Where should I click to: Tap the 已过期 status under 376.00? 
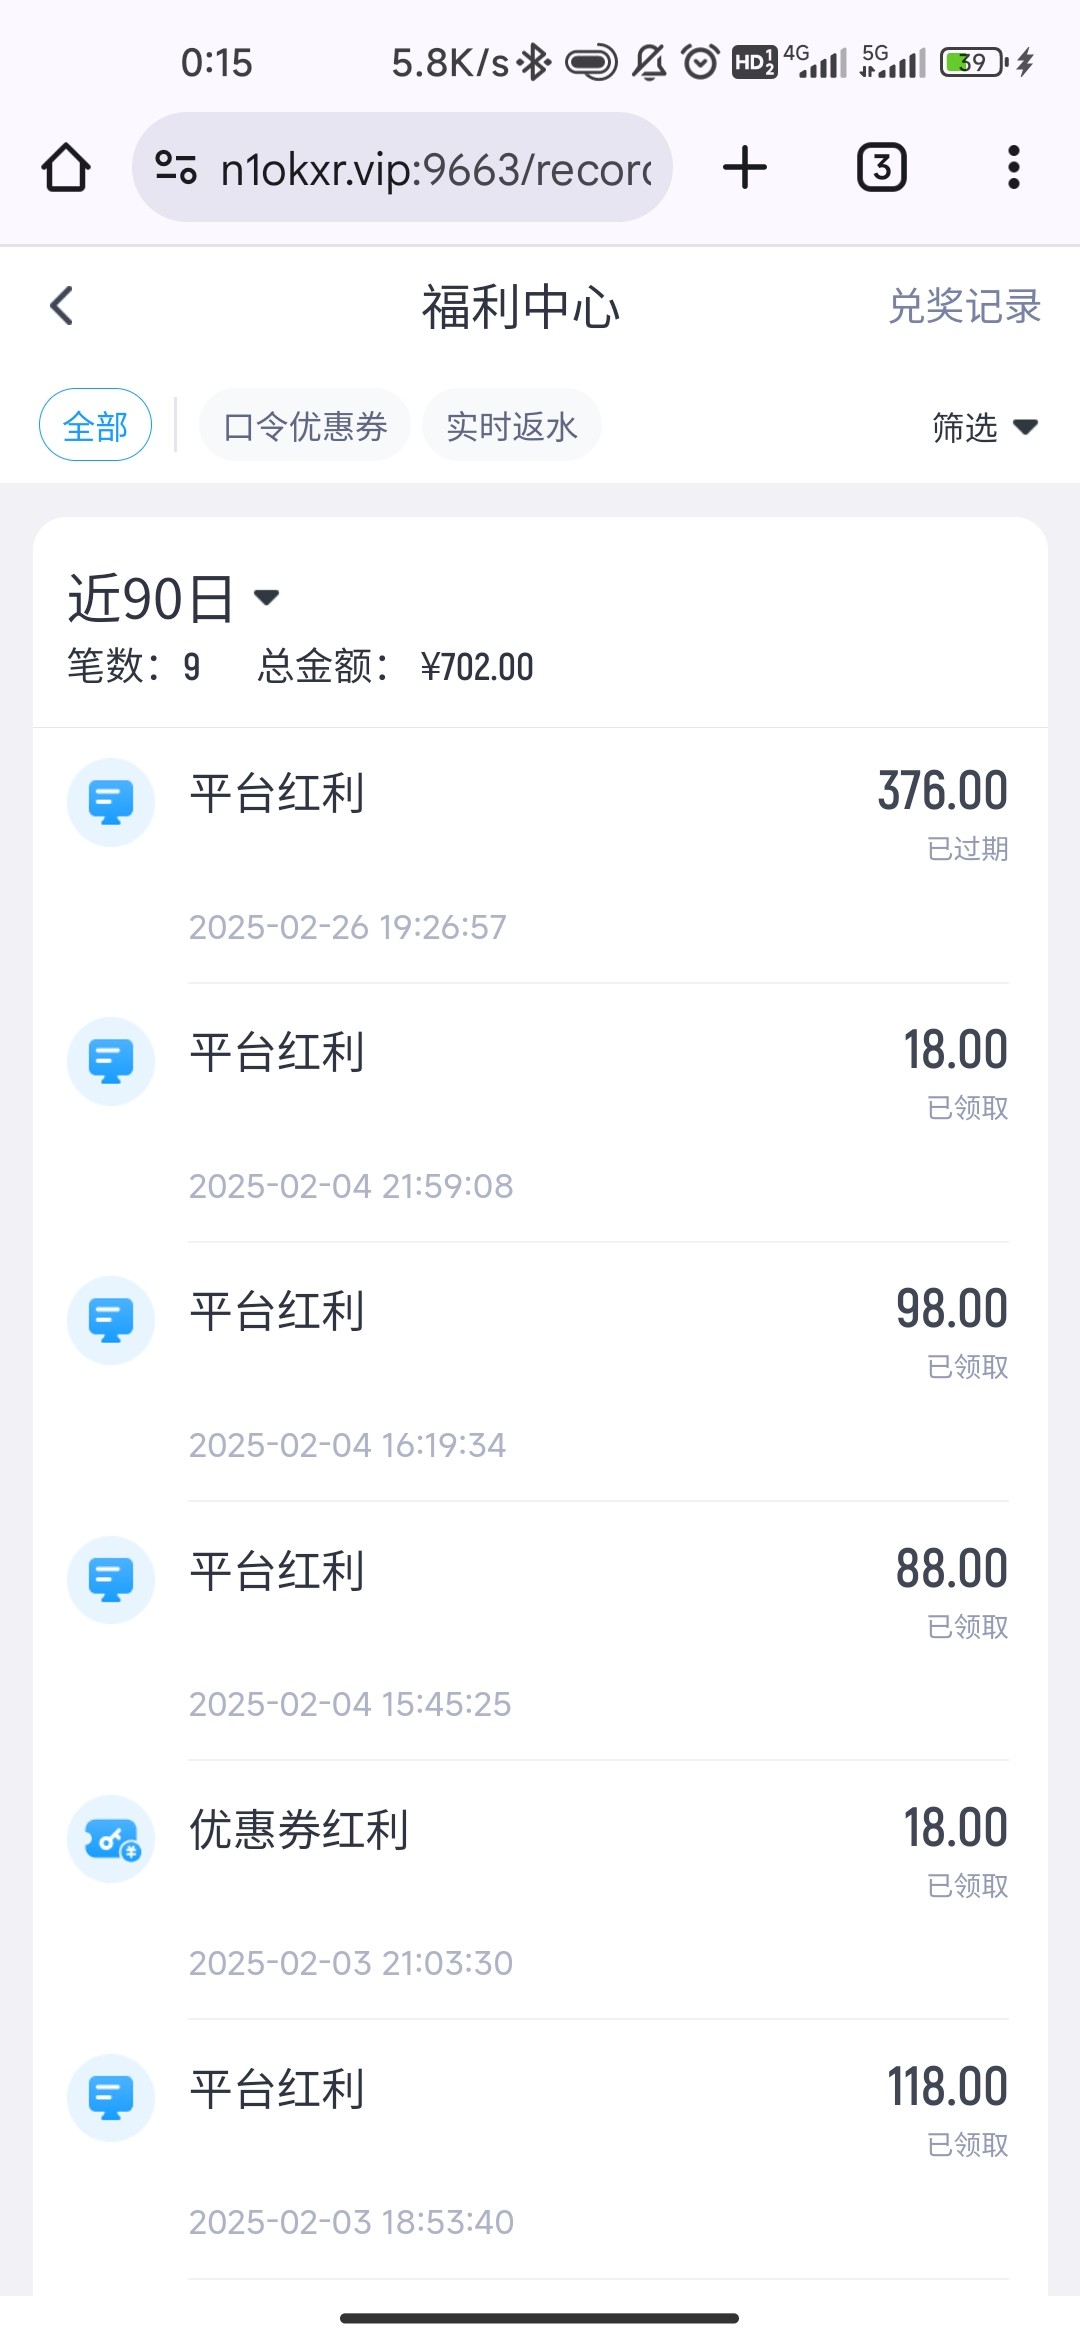(967, 849)
